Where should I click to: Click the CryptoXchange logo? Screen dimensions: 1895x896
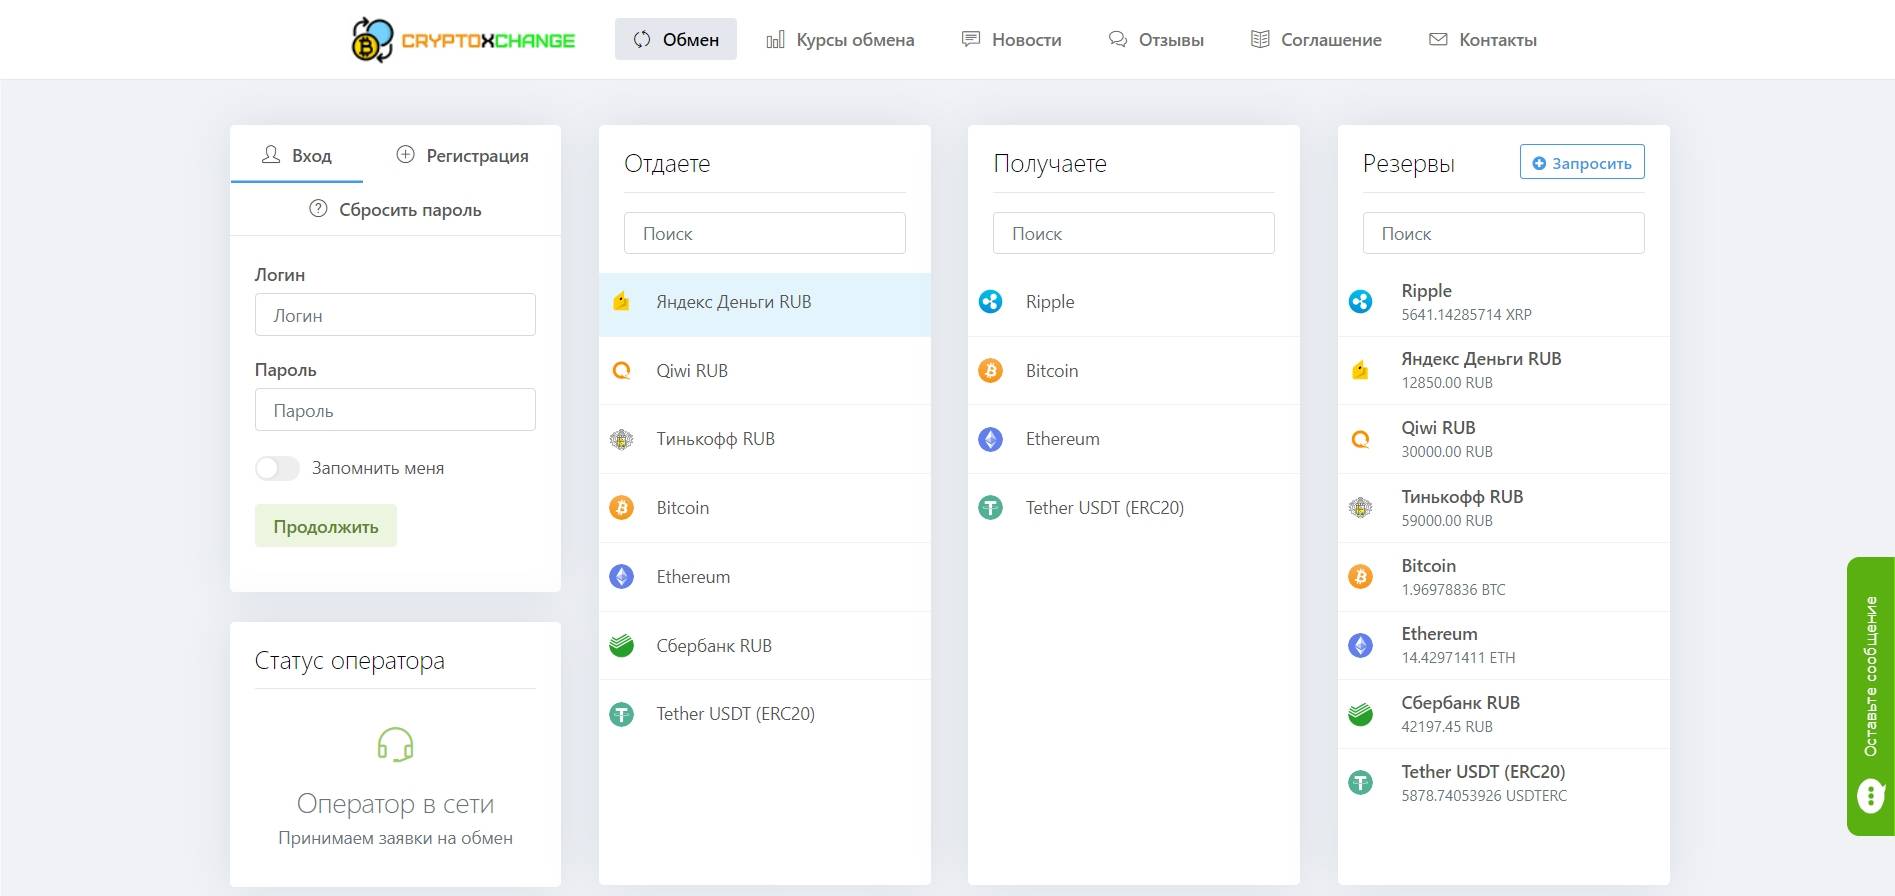click(463, 40)
